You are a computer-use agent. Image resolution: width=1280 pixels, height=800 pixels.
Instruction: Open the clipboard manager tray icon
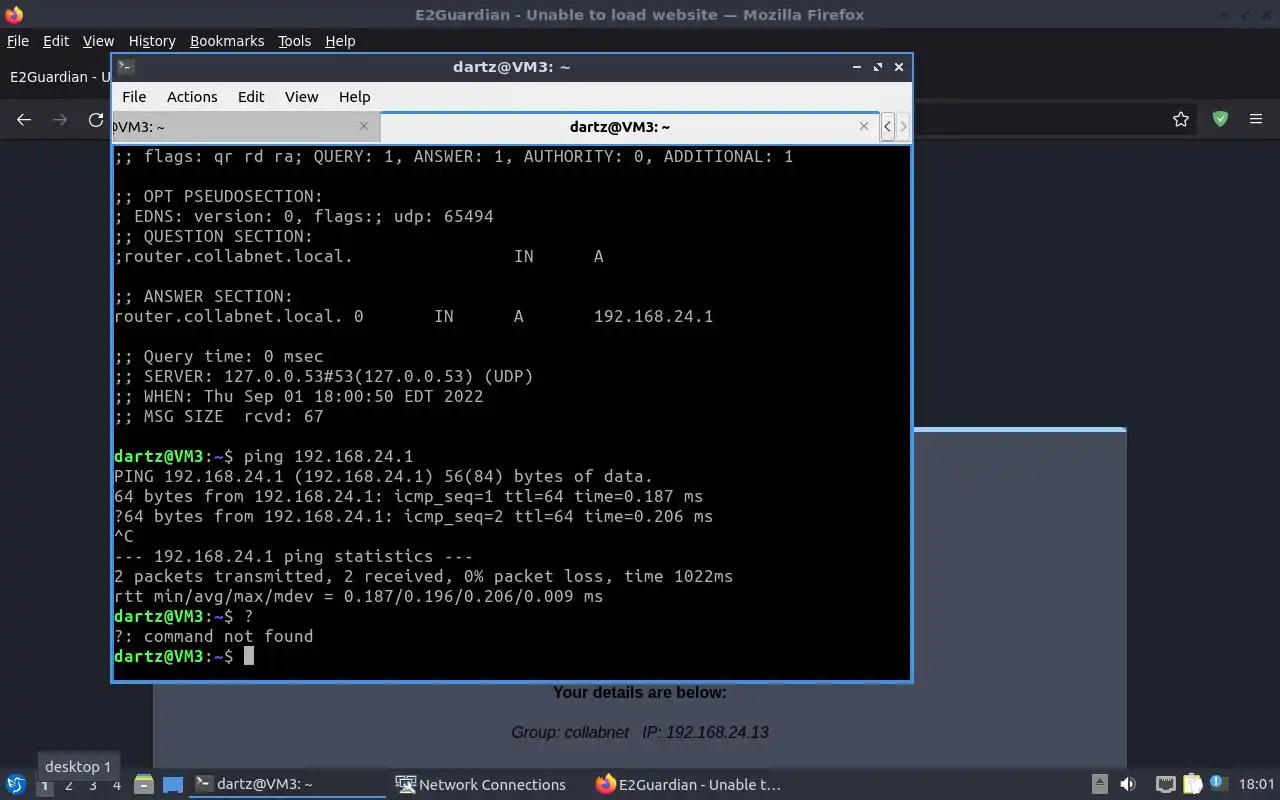coord(1192,785)
